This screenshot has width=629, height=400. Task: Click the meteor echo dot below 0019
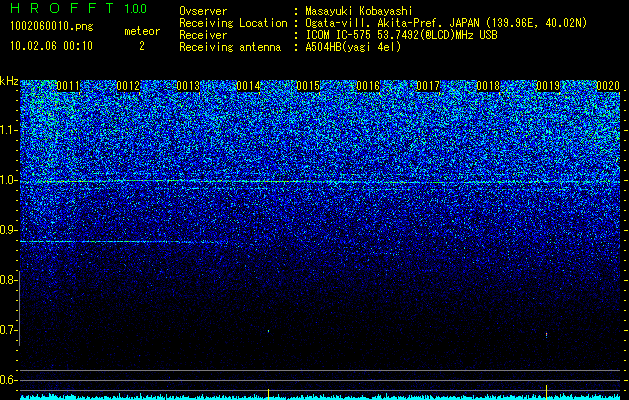pos(546,335)
